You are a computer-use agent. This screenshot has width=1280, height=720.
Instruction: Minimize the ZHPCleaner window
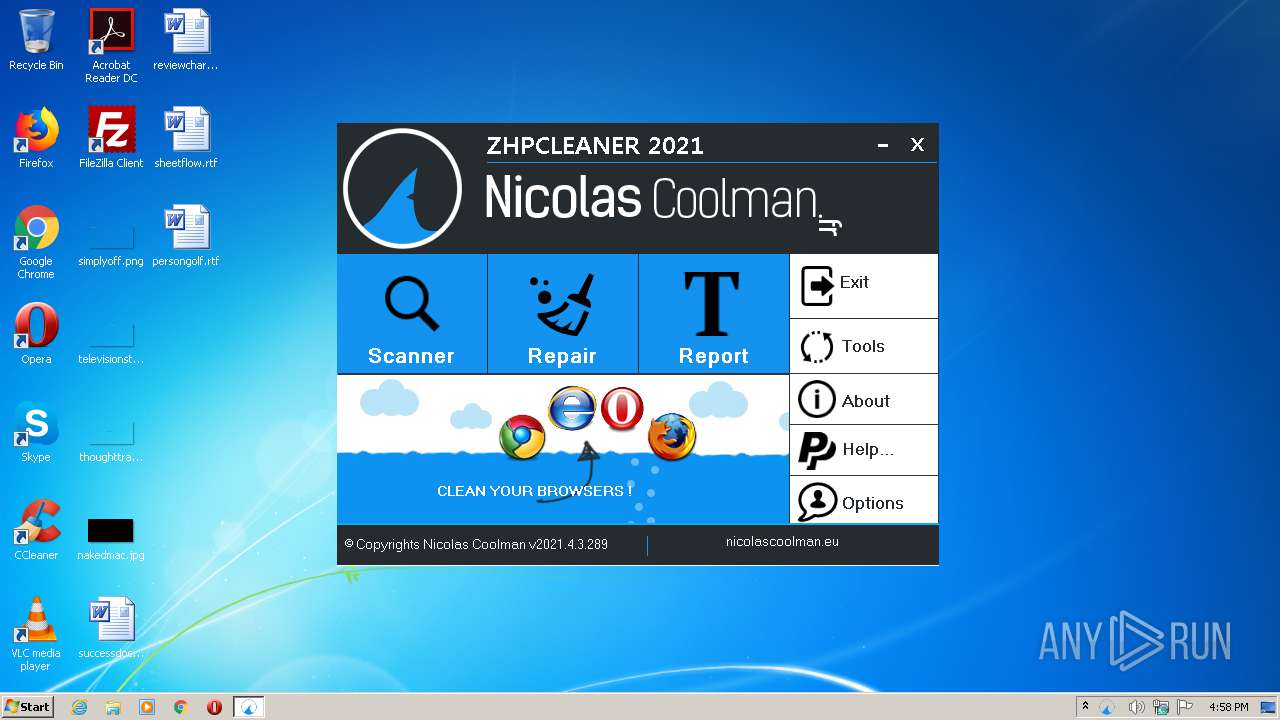click(x=883, y=145)
